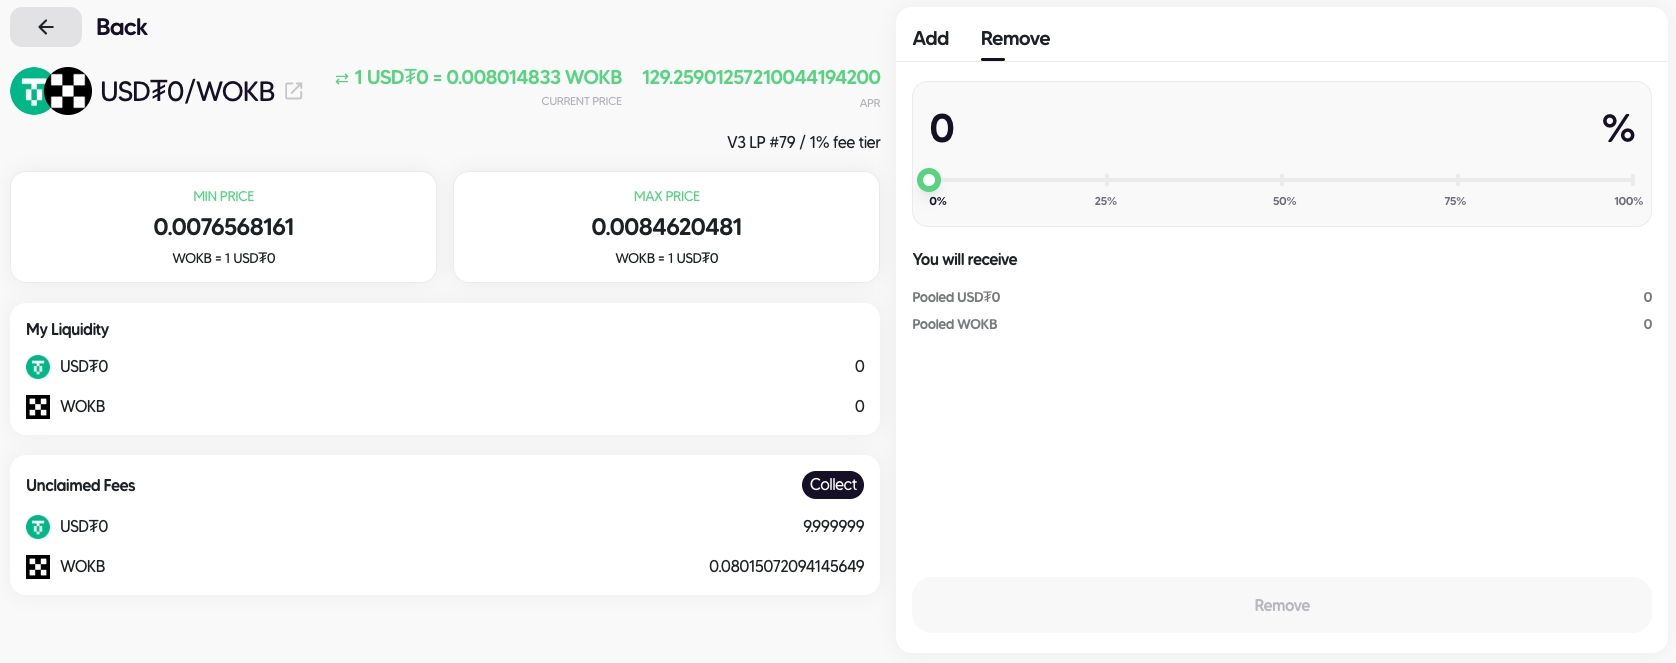Click the disabled Remove button at bottom

(x=1281, y=605)
